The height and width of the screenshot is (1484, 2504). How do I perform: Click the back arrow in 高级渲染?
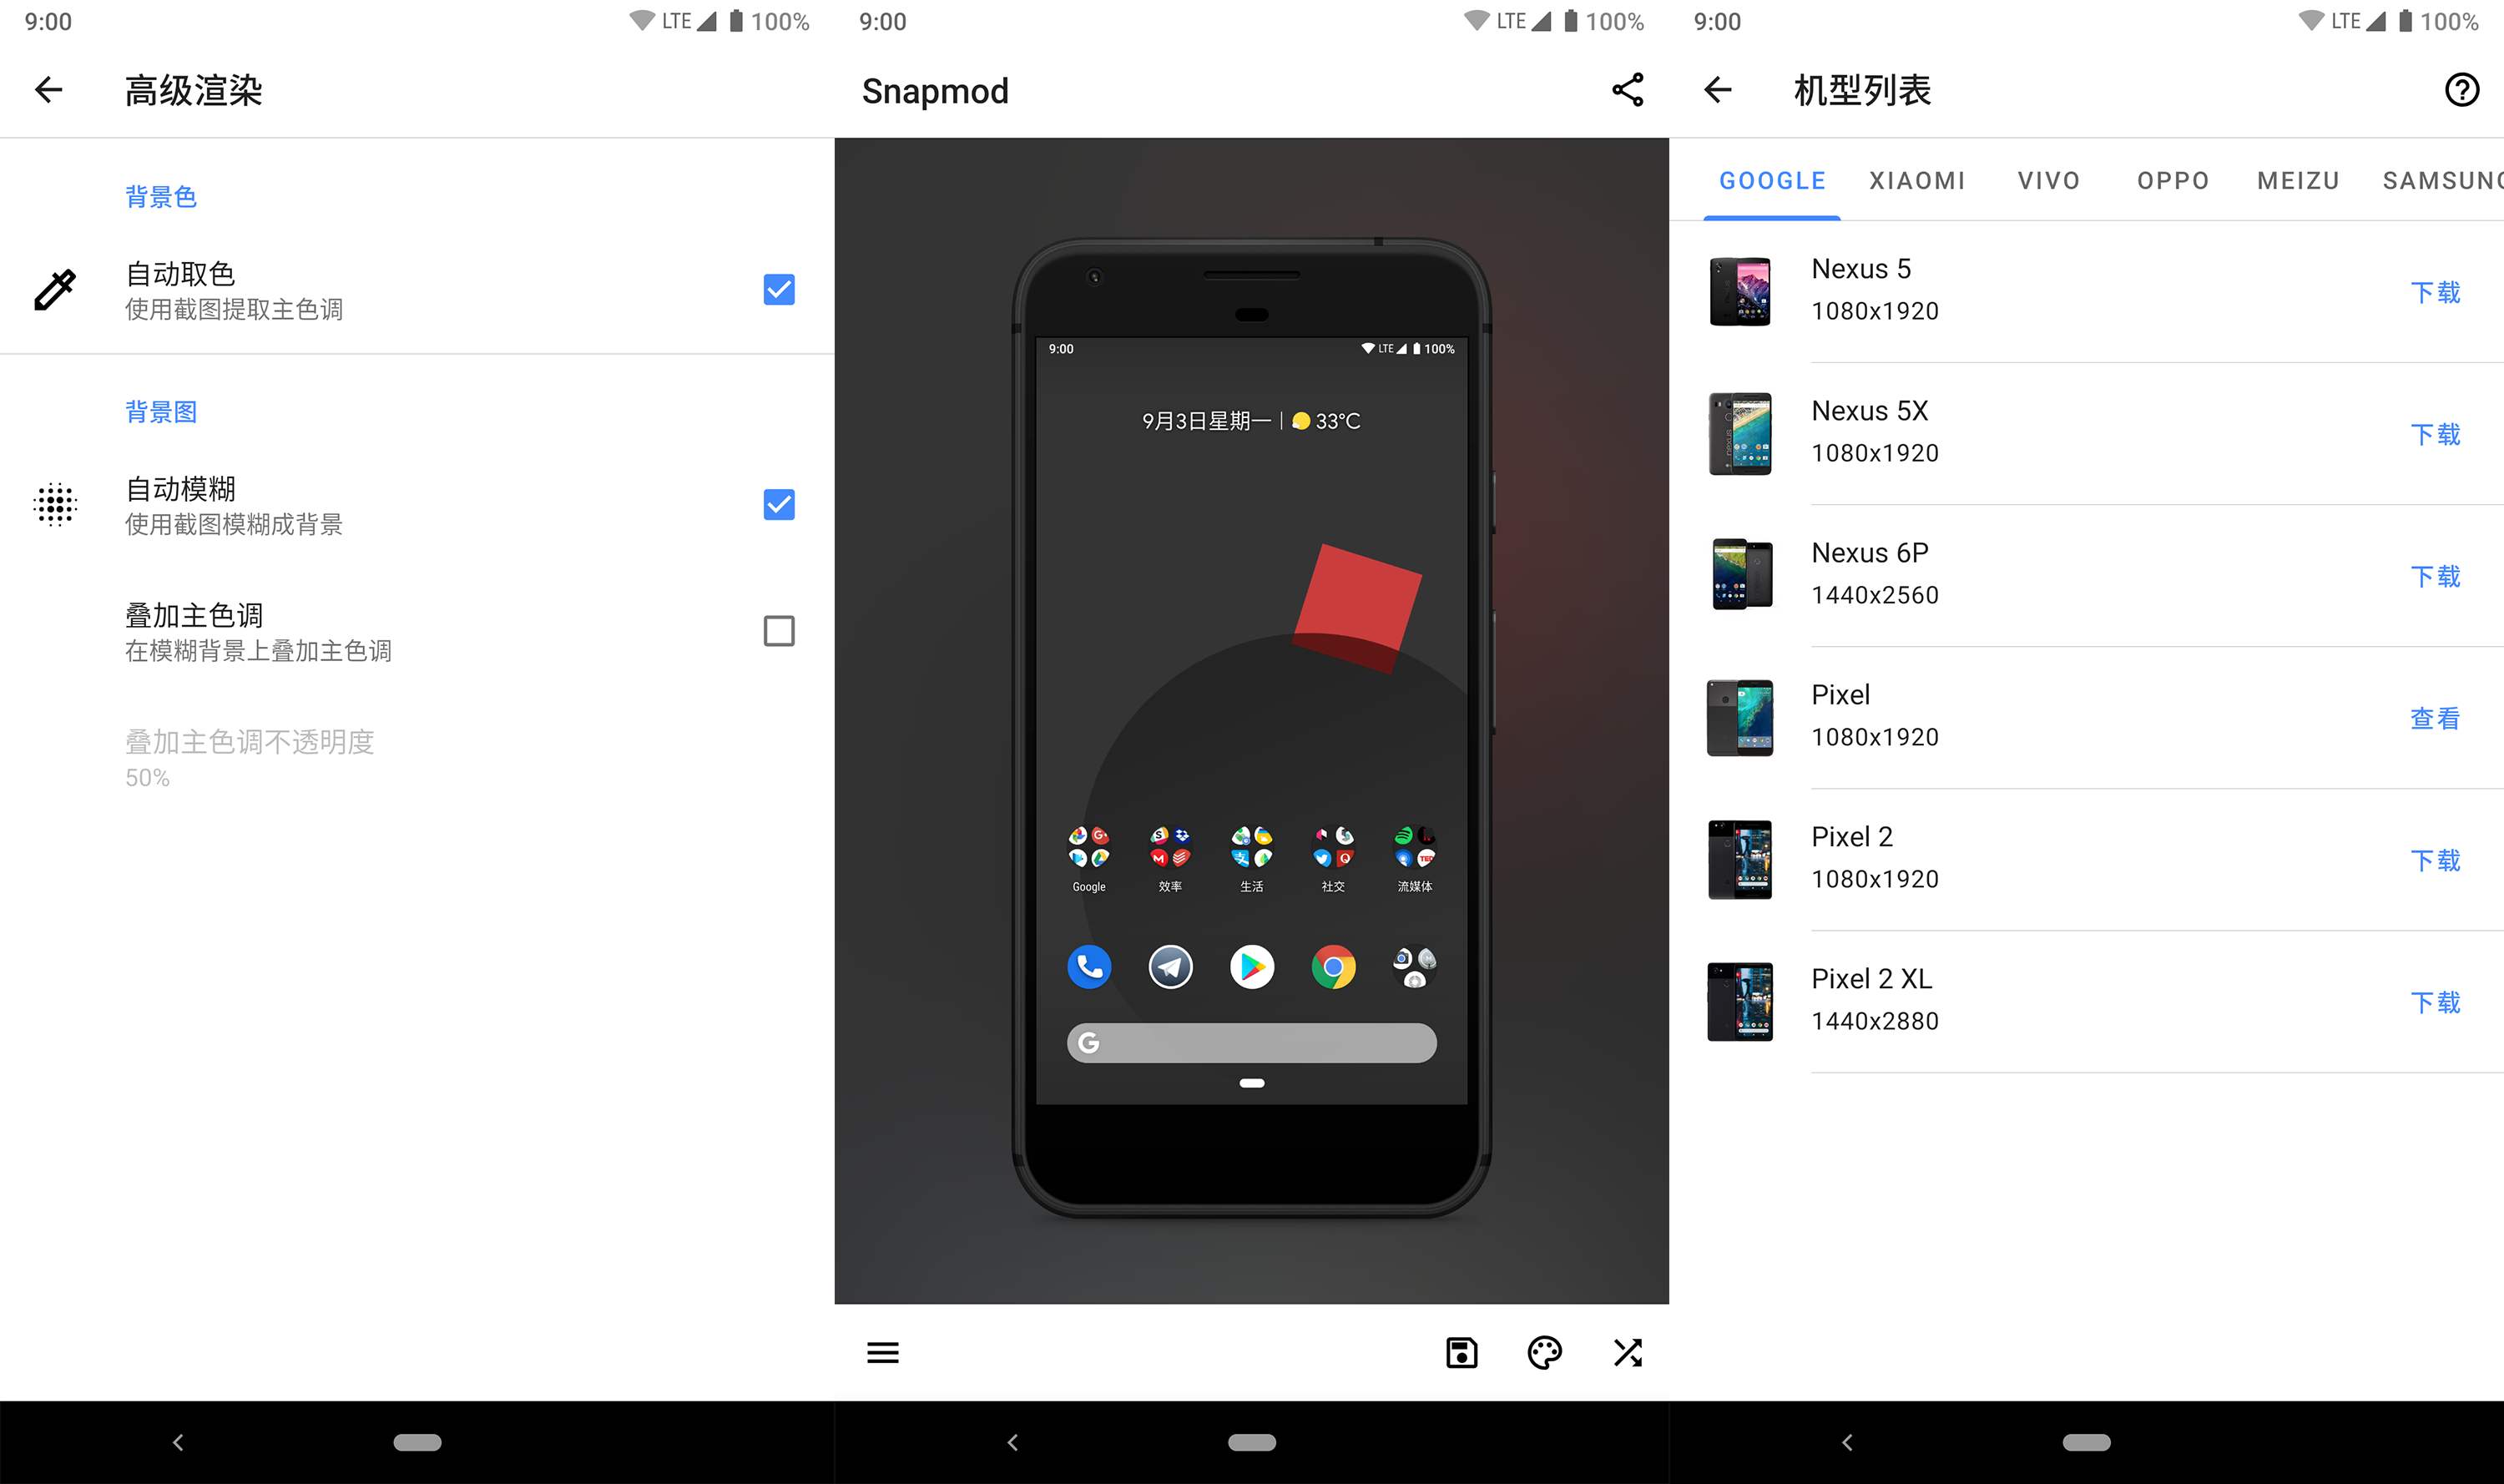click(48, 90)
